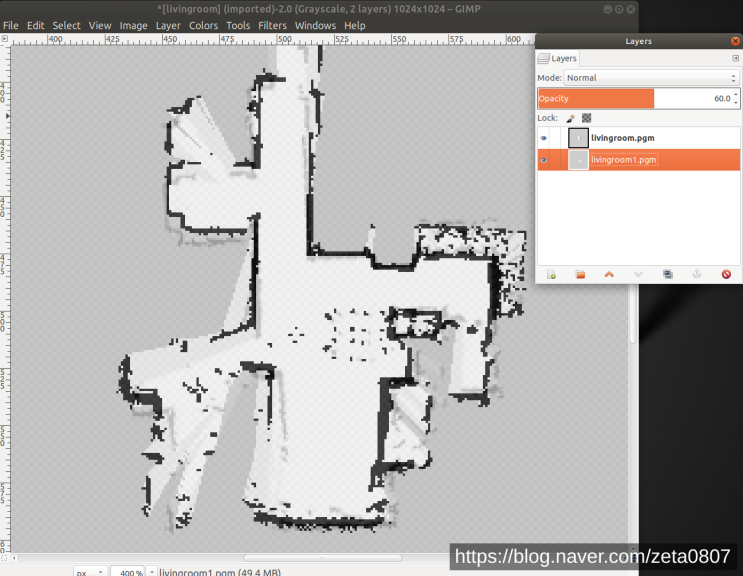Close the Layers dock window
The image size is (743, 576).
coord(735,41)
